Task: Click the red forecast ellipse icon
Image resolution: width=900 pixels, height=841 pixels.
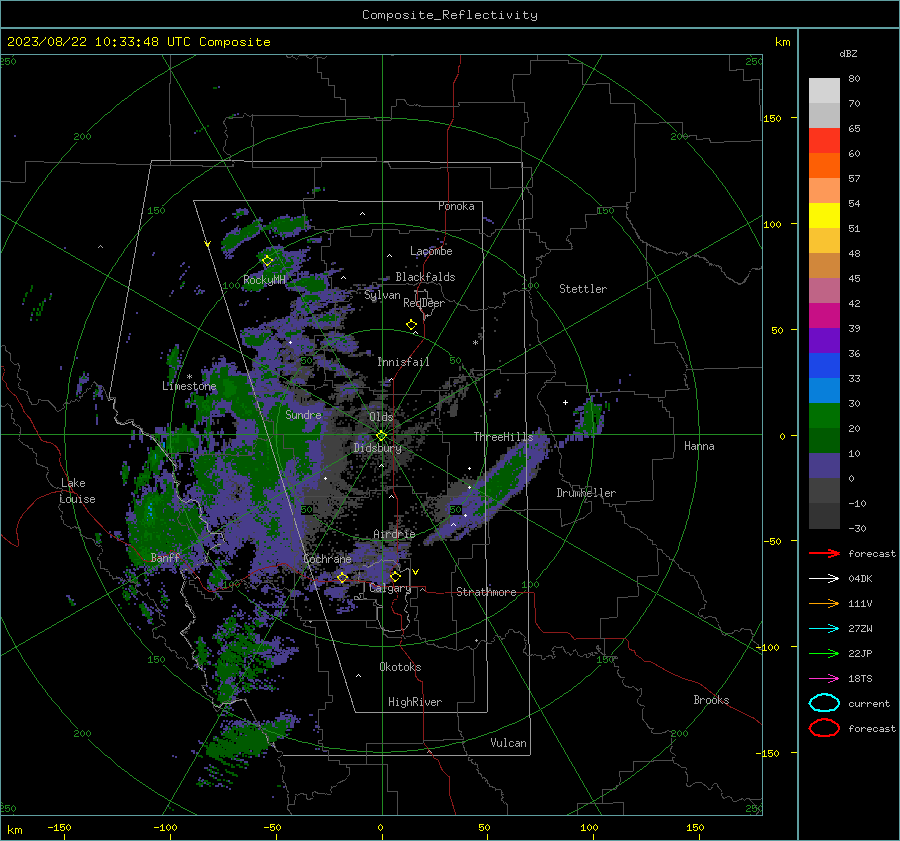Action: click(x=824, y=728)
